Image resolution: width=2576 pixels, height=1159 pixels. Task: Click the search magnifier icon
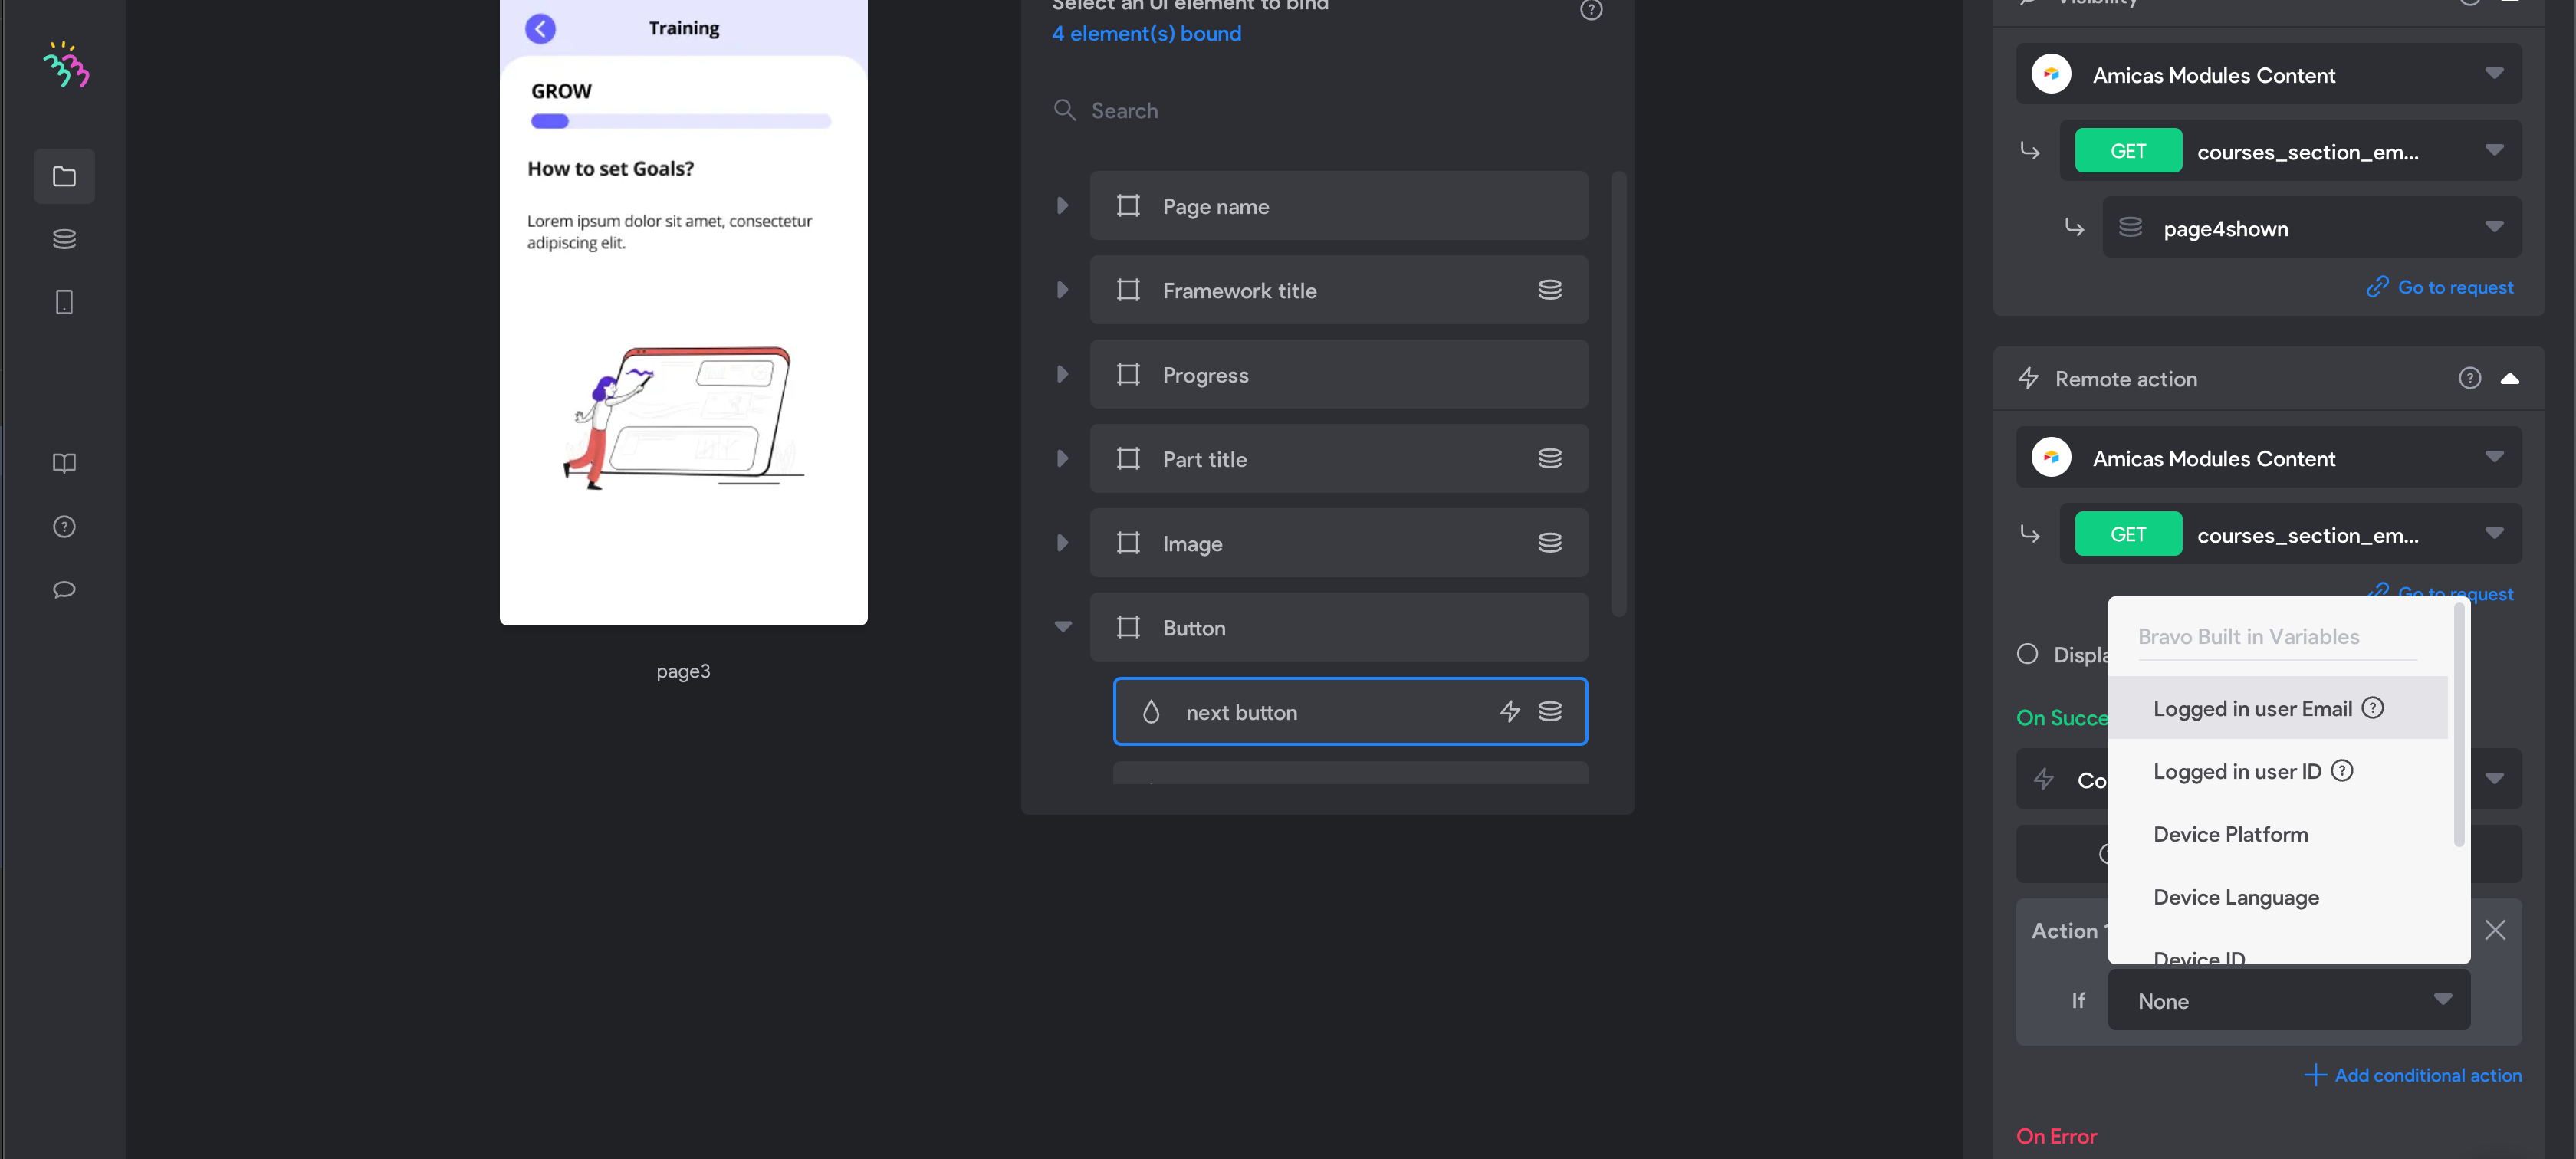click(1065, 110)
